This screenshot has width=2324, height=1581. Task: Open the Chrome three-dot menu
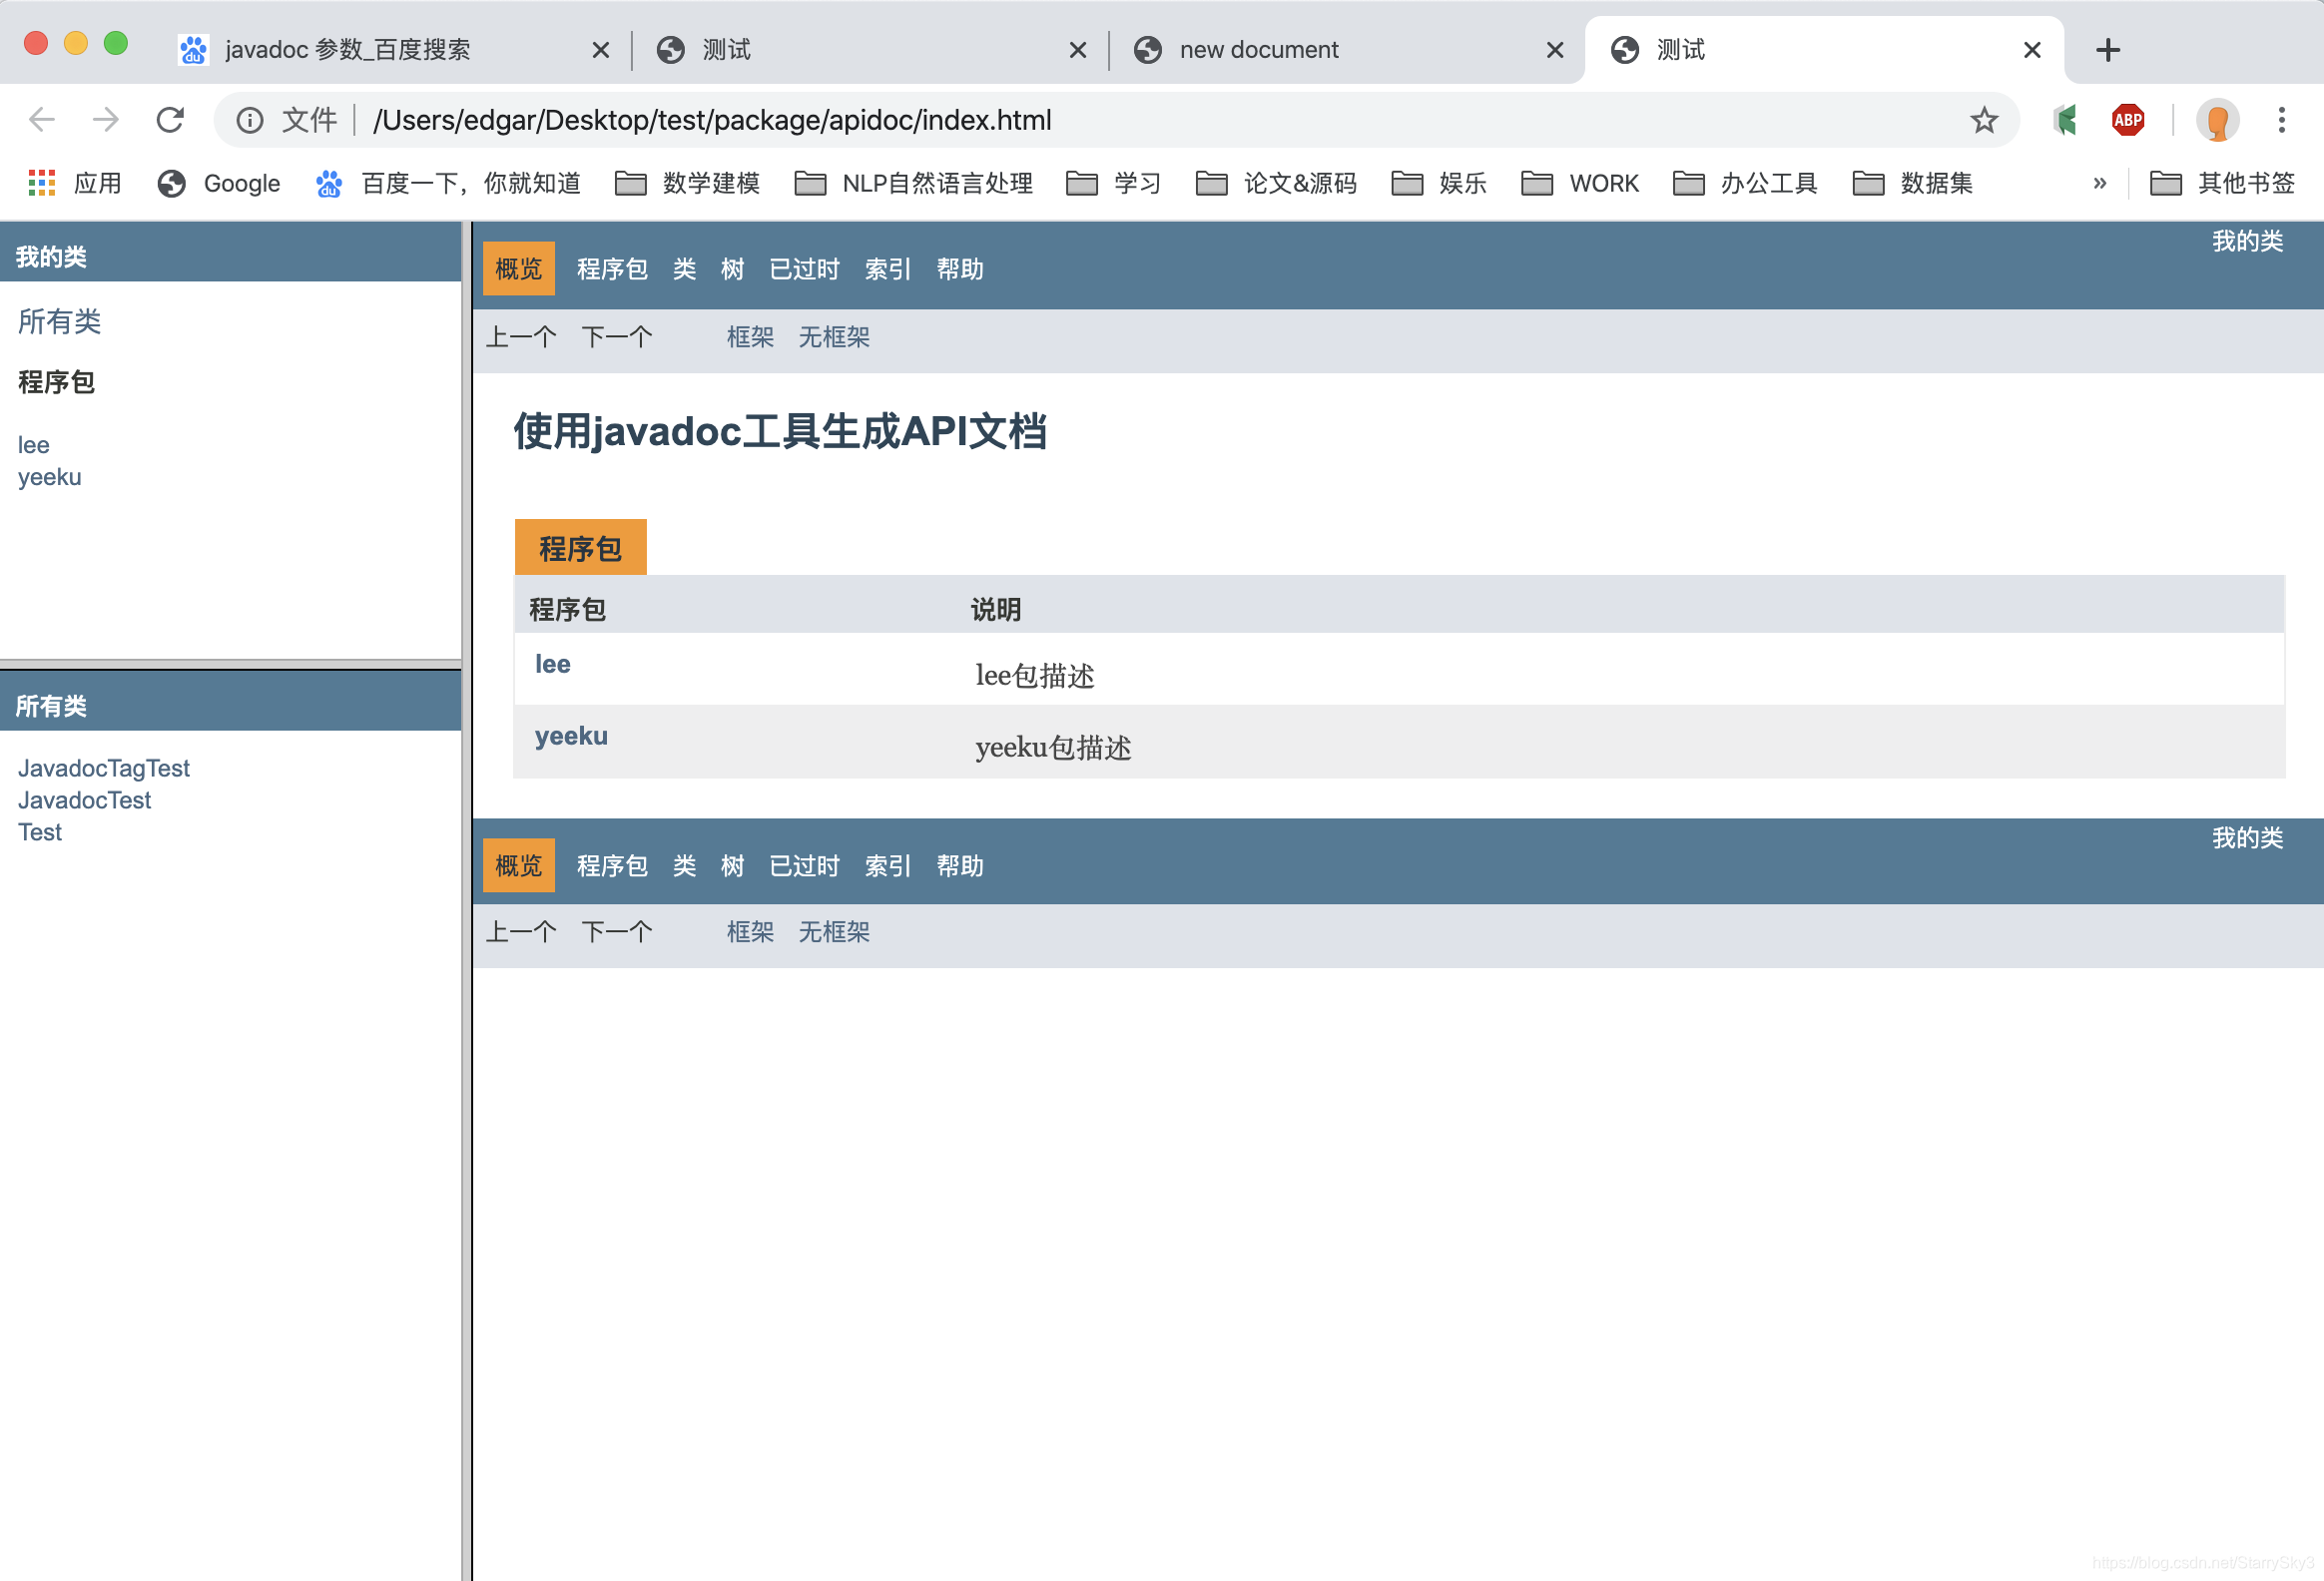click(2281, 120)
